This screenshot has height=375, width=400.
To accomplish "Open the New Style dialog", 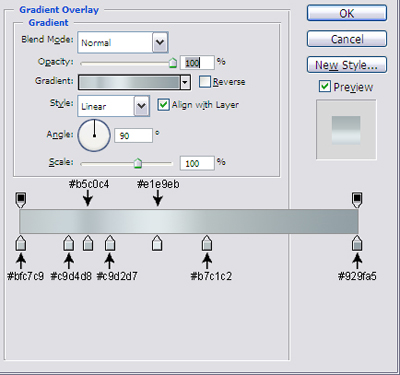I will click(x=347, y=65).
